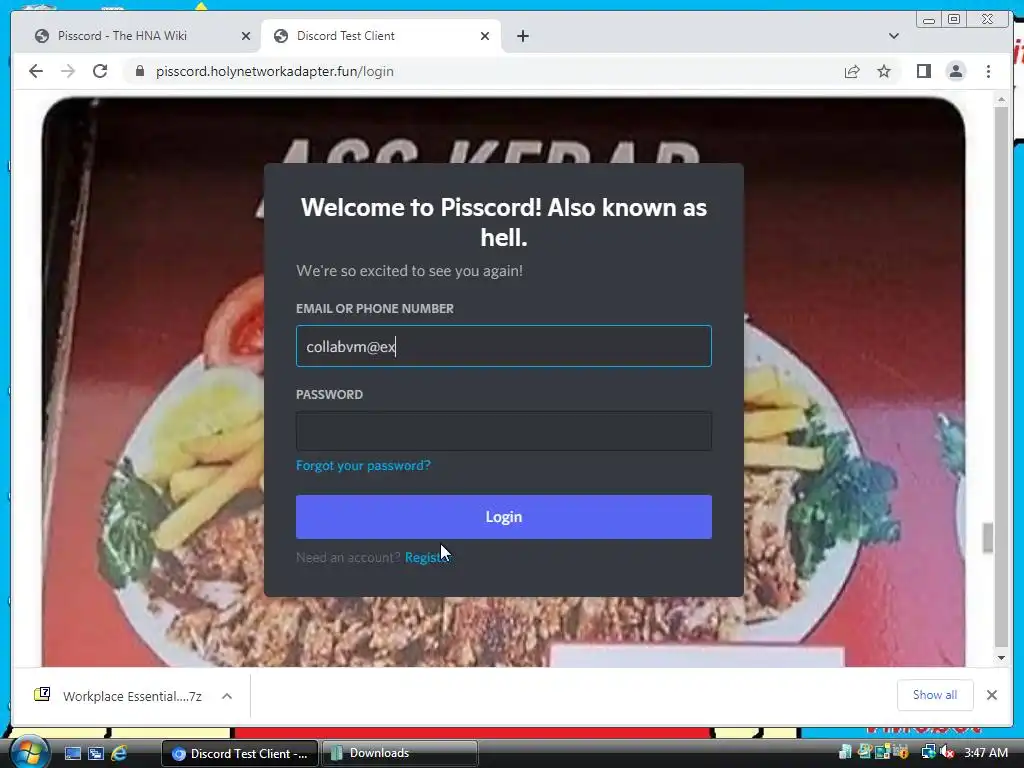Expand the tab search chevron
This screenshot has height=768, width=1024.
(x=893, y=36)
